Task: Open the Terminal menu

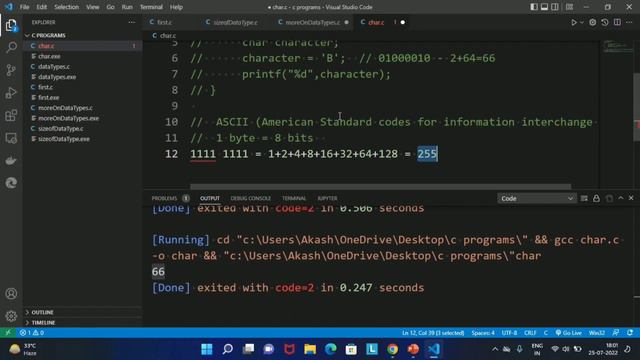Action: (x=151, y=7)
